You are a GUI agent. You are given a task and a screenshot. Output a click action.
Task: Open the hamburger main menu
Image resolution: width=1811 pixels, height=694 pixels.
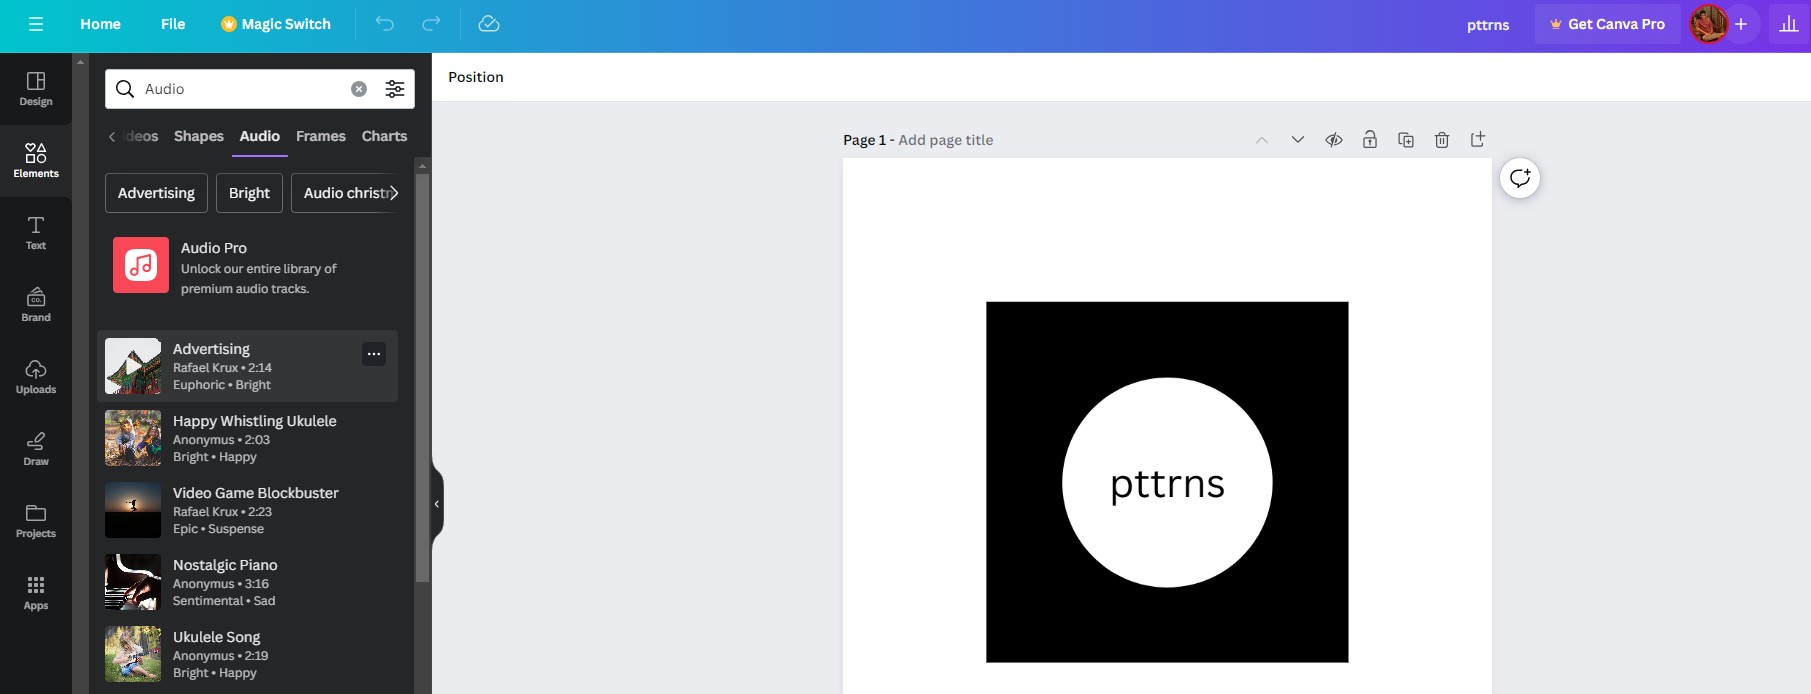pyautogui.click(x=36, y=24)
